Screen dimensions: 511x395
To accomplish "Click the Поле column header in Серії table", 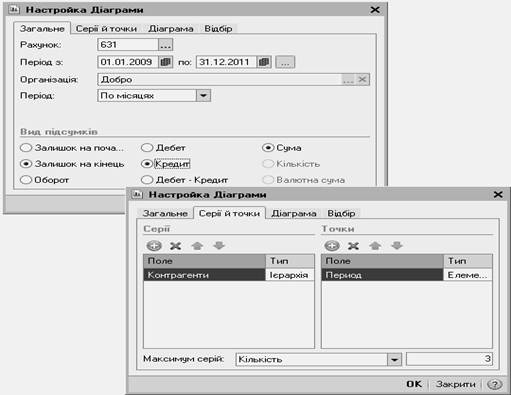I will (x=204, y=261).
